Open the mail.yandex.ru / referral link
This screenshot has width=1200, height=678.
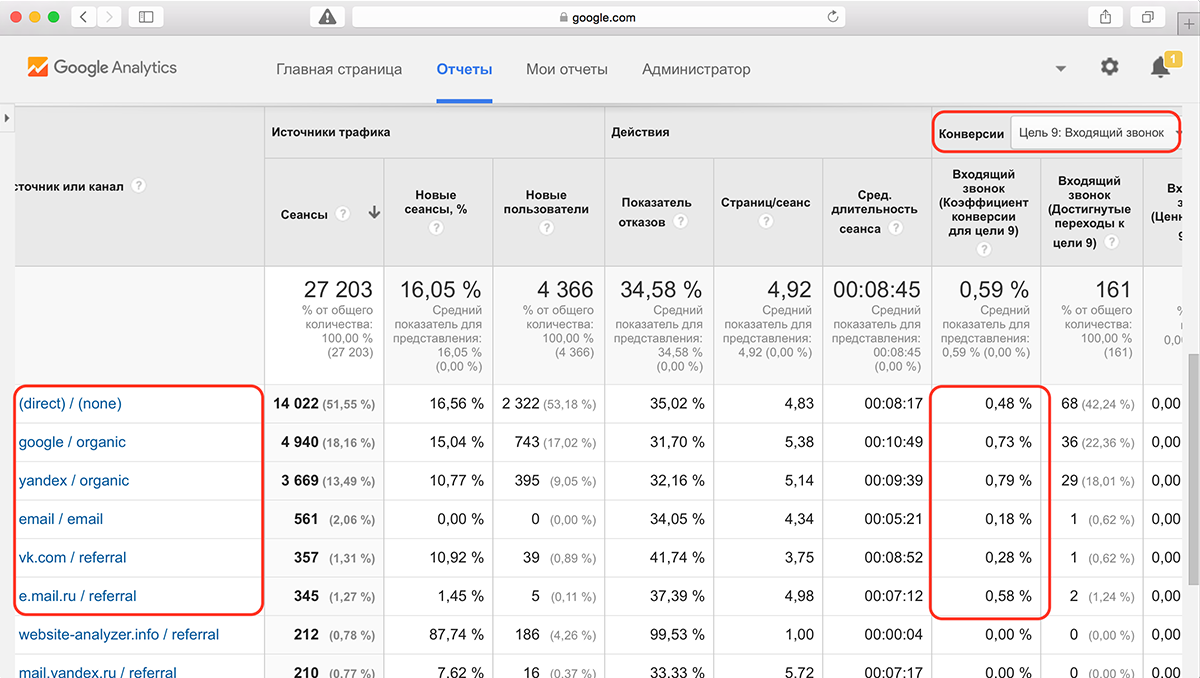click(x=98, y=672)
